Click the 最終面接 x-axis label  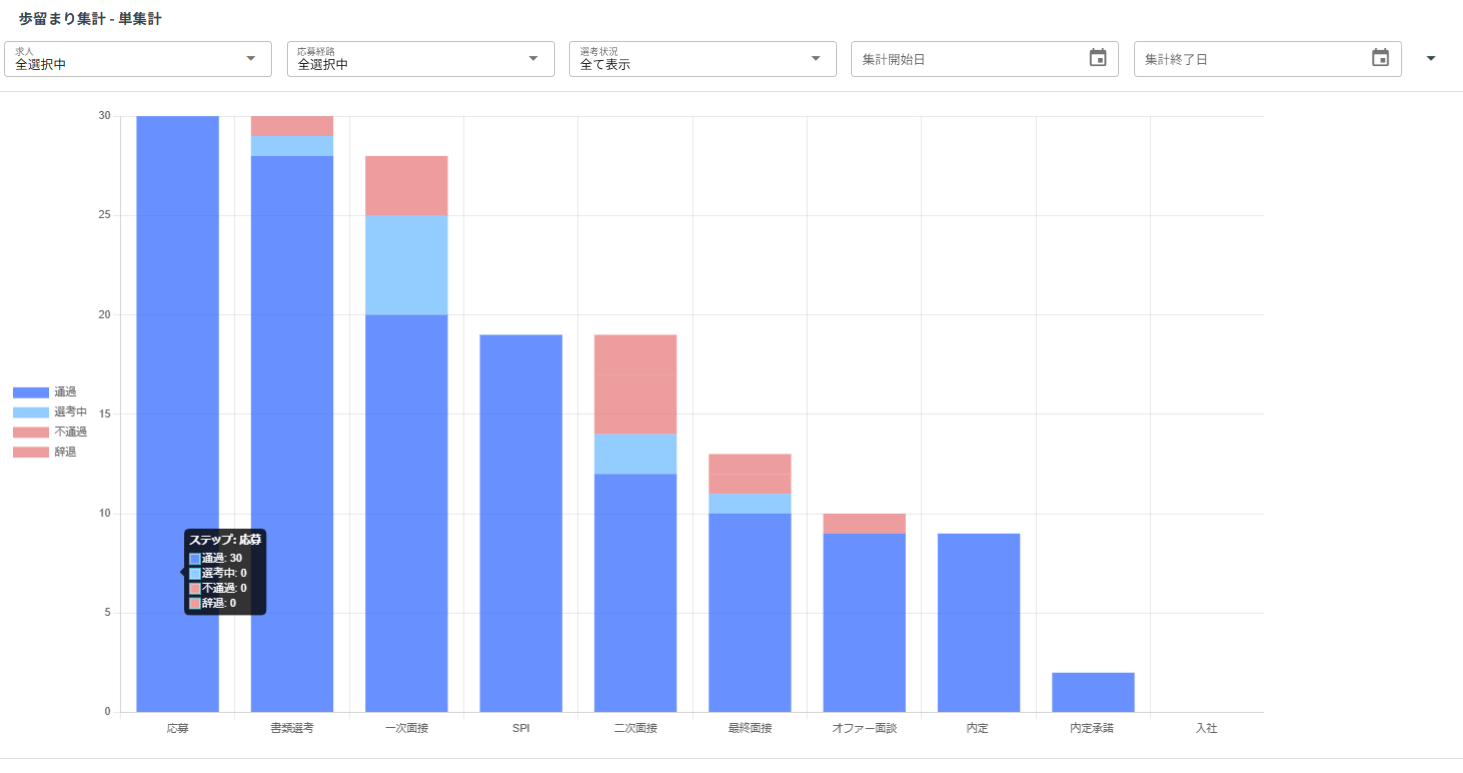[750, 728]
